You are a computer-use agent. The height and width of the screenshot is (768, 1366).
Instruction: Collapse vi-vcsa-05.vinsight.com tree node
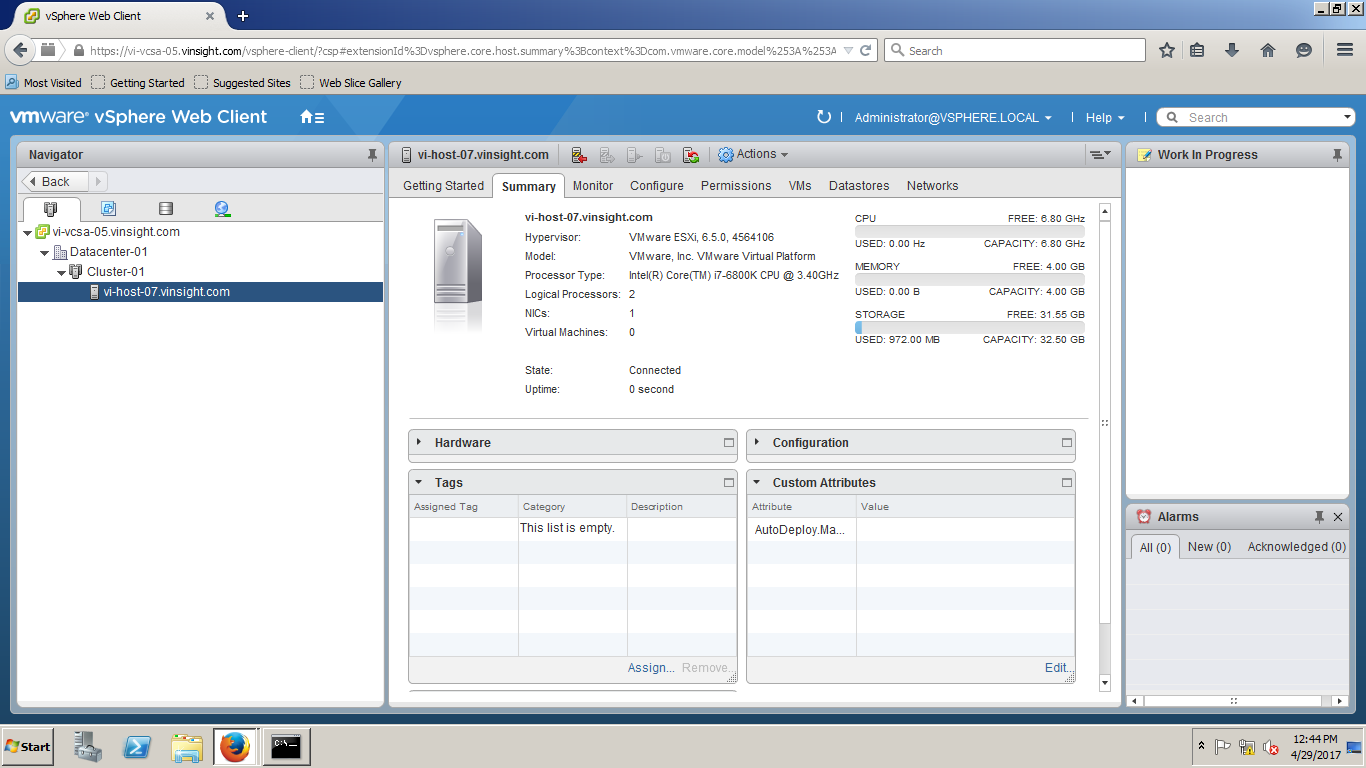click(27, 232)
